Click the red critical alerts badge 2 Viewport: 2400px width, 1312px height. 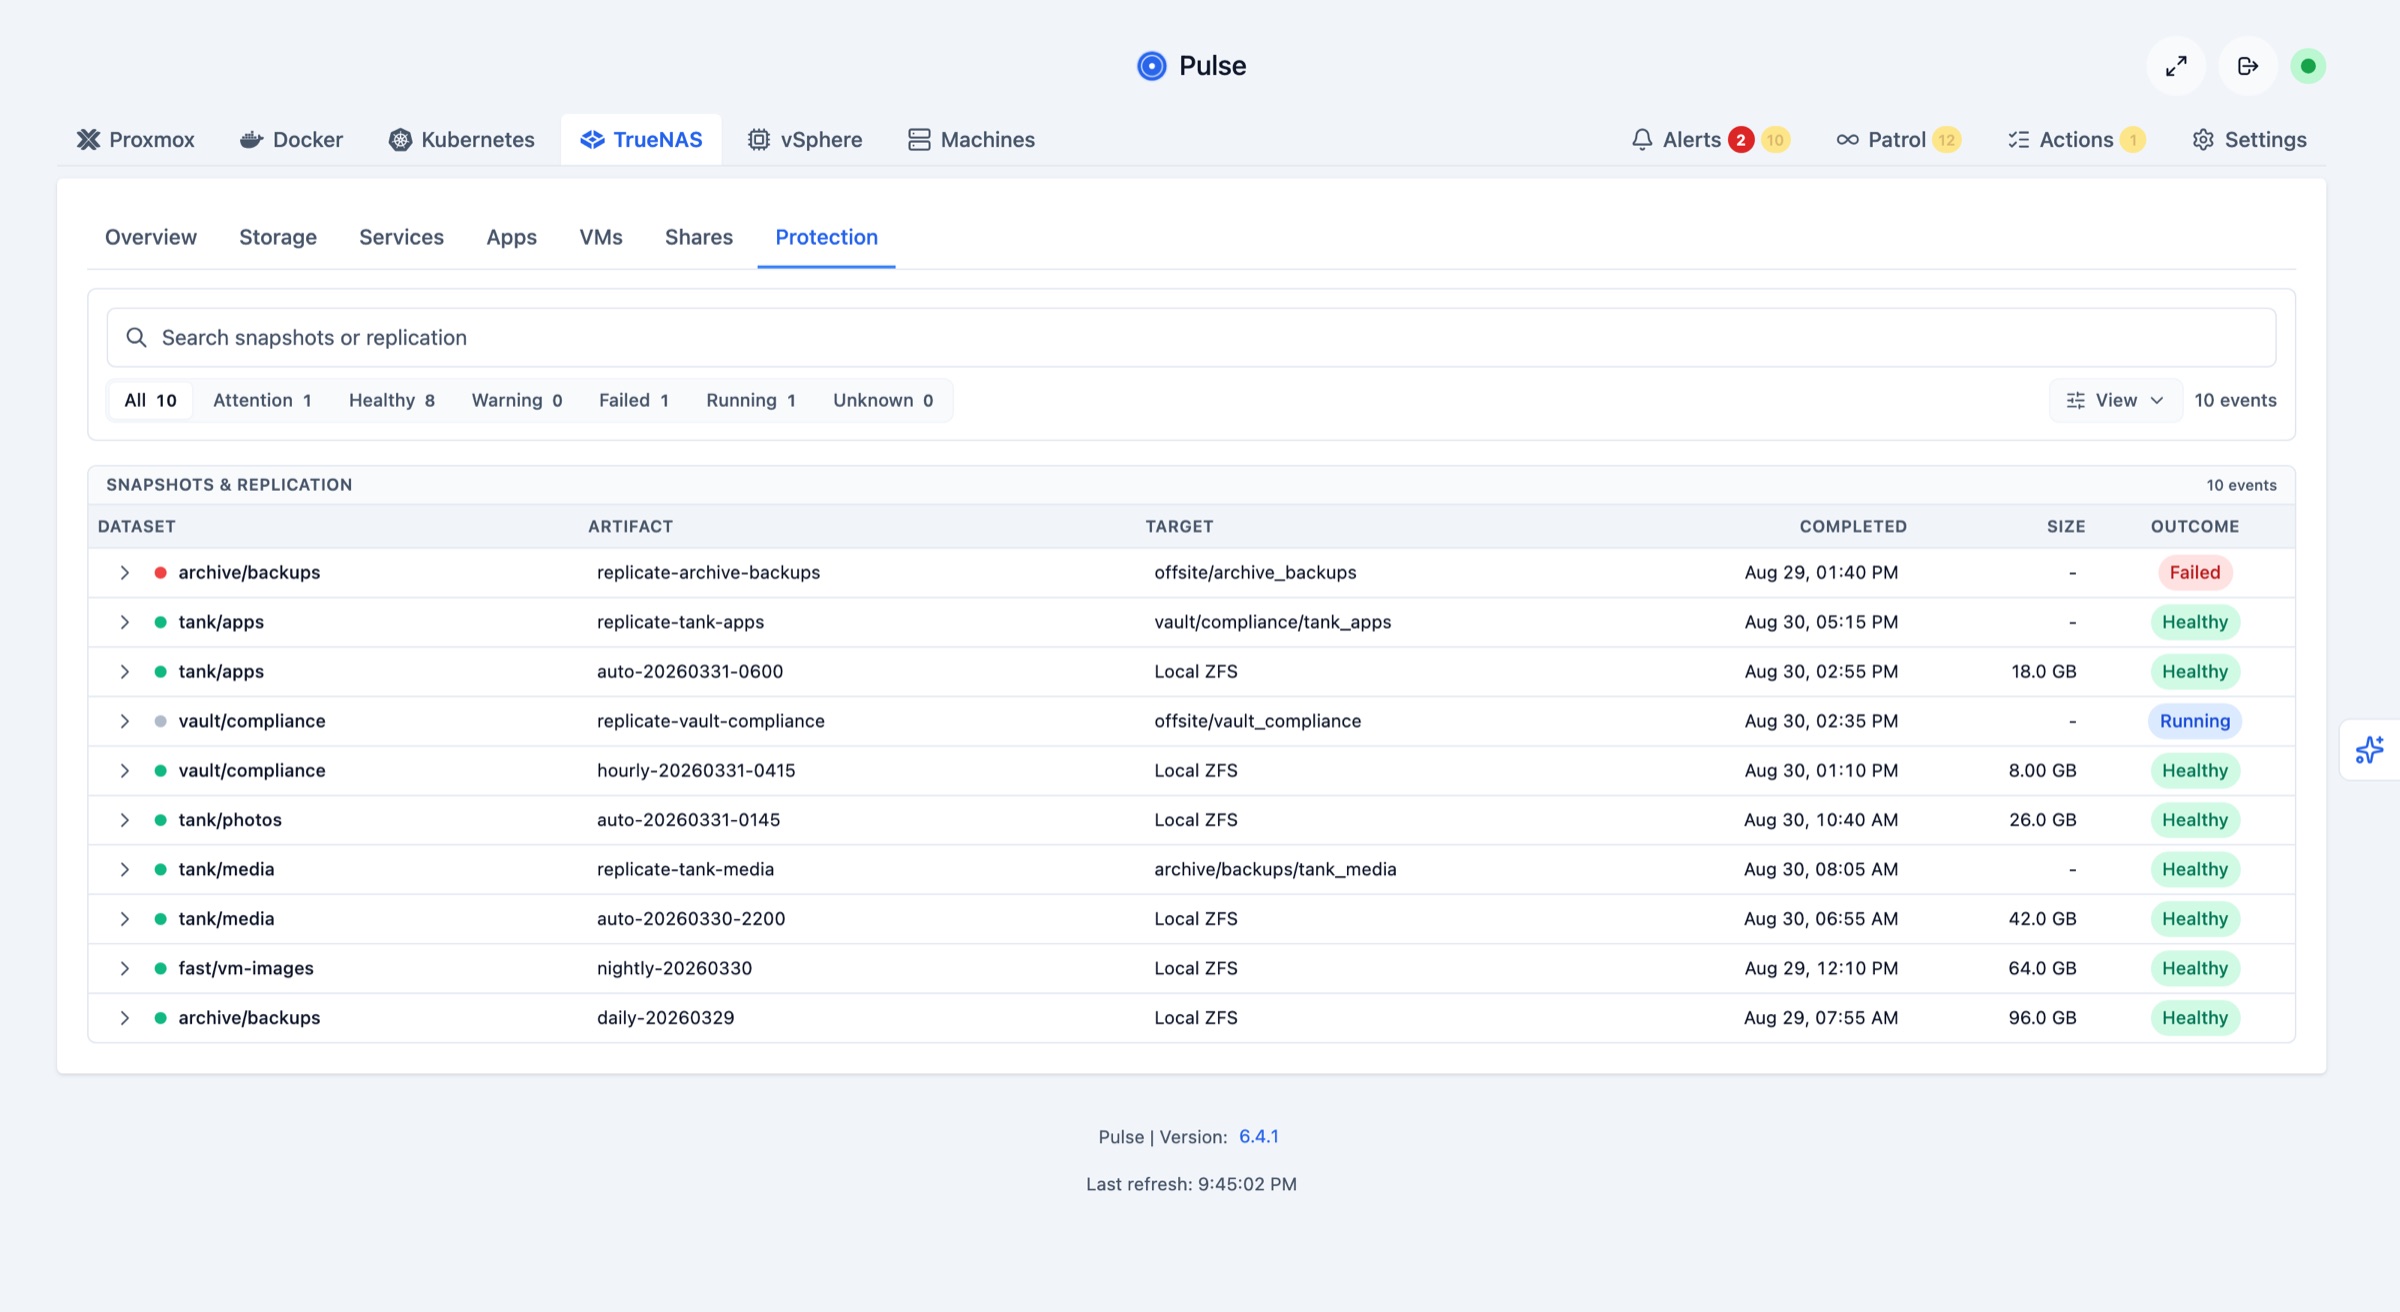coord(1741,140)
